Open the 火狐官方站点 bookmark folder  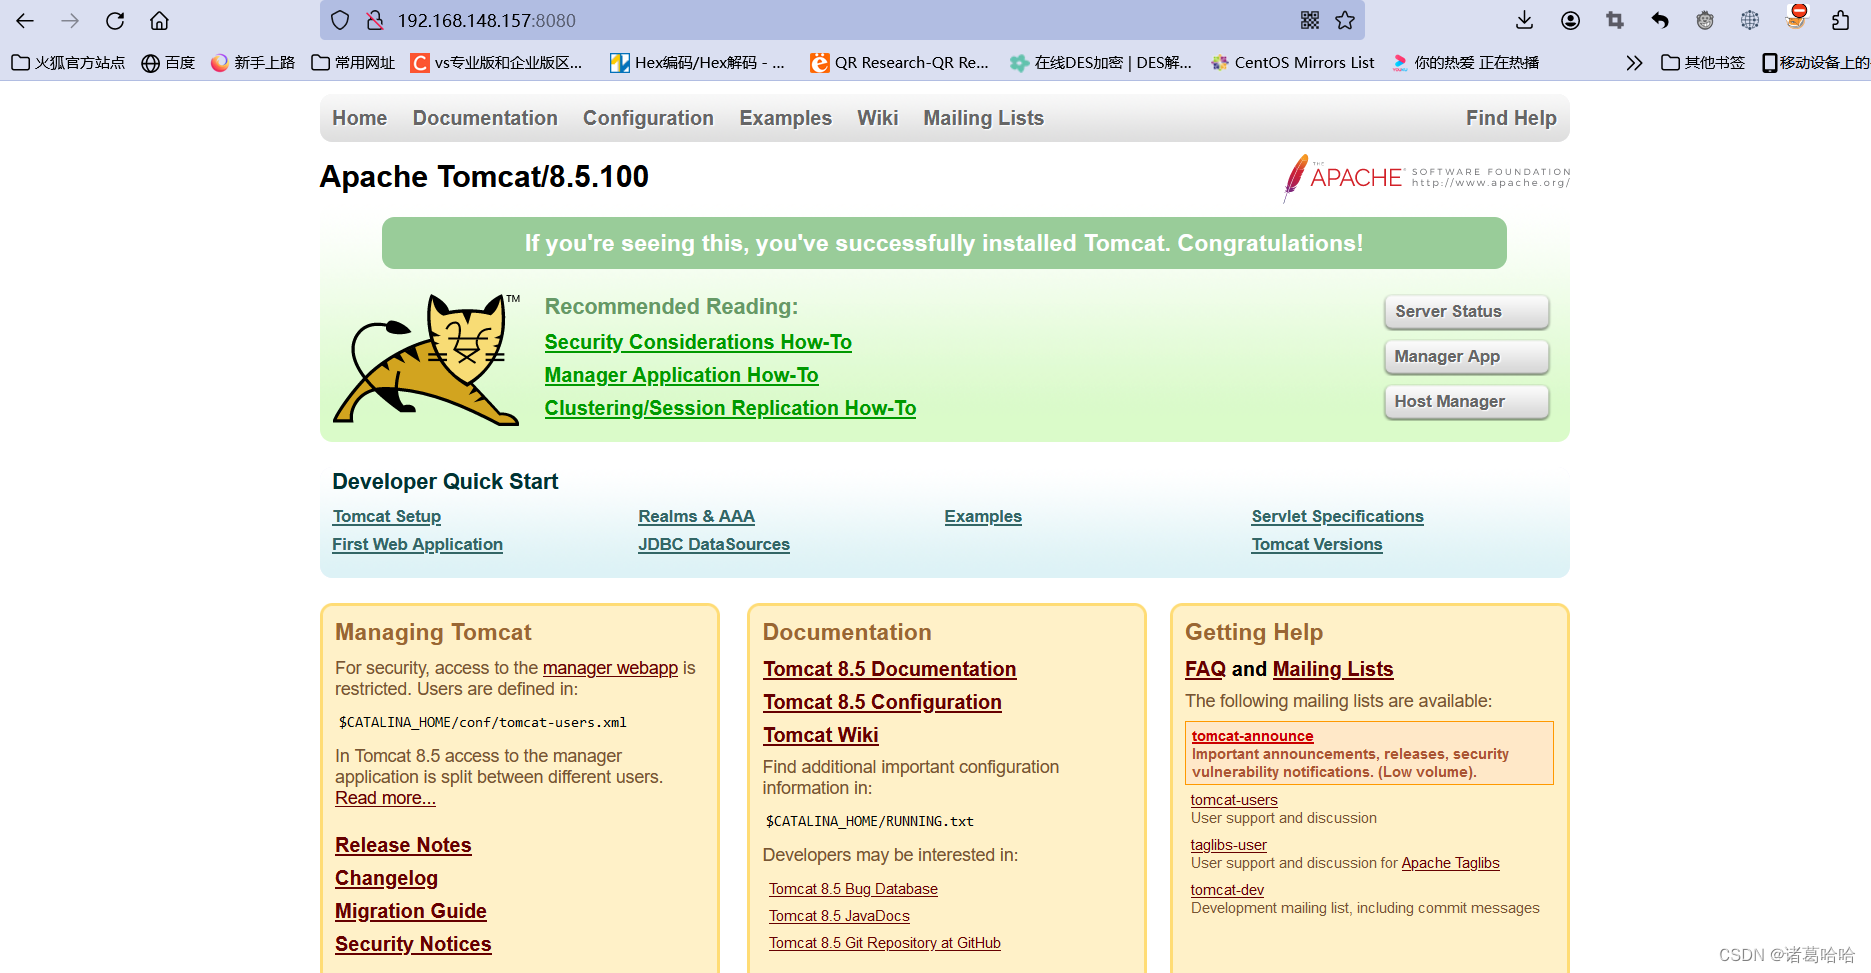pyautogui.click(x=68, y=63)
